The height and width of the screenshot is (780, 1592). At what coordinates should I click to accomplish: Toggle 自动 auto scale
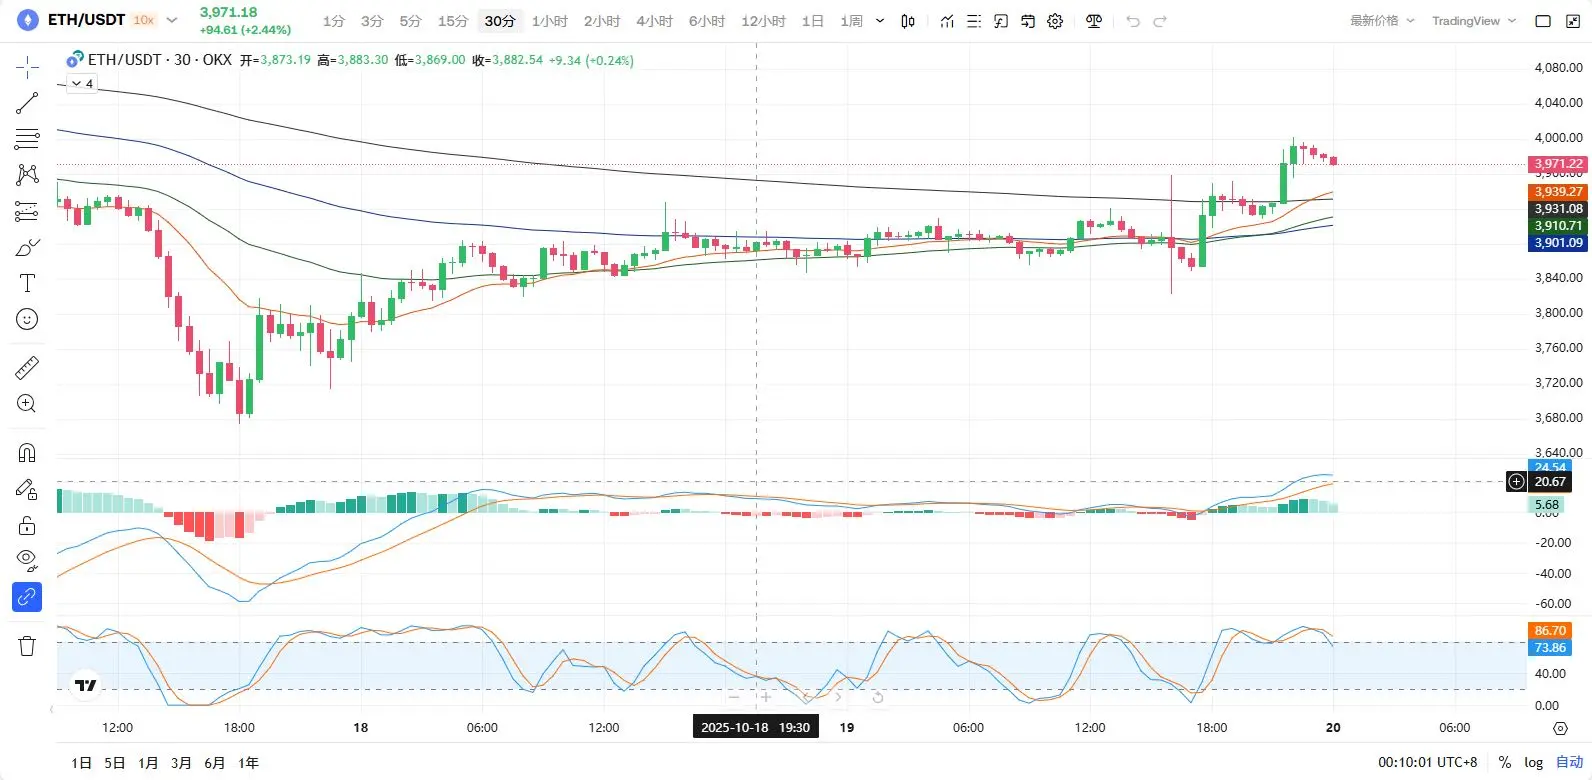tap(1569, 762)
